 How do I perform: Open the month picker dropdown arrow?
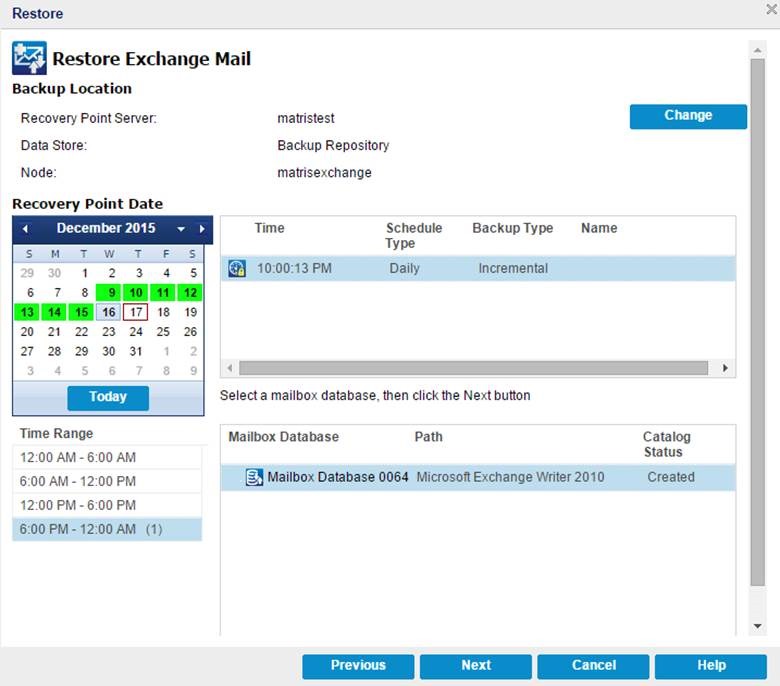coord(181,229)
